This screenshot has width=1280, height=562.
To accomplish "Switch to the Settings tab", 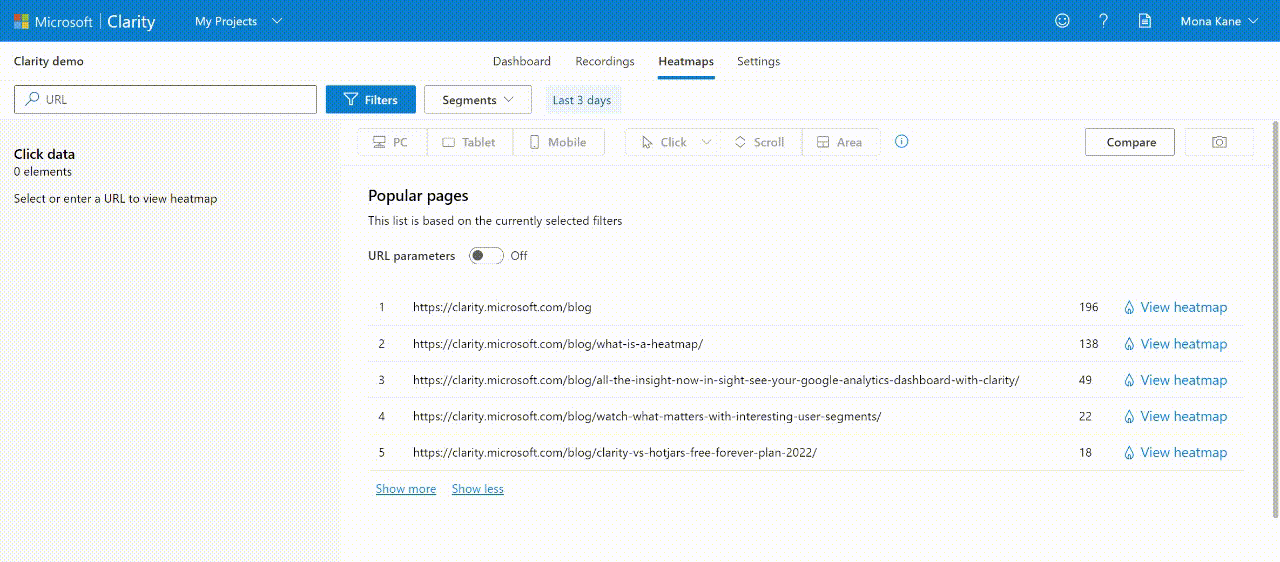I will (x=758, y=61).
